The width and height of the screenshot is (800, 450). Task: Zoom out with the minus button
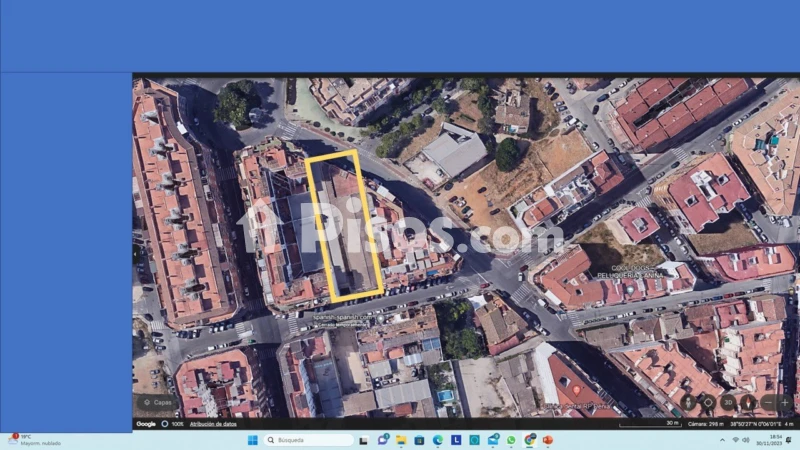point(768,403)
